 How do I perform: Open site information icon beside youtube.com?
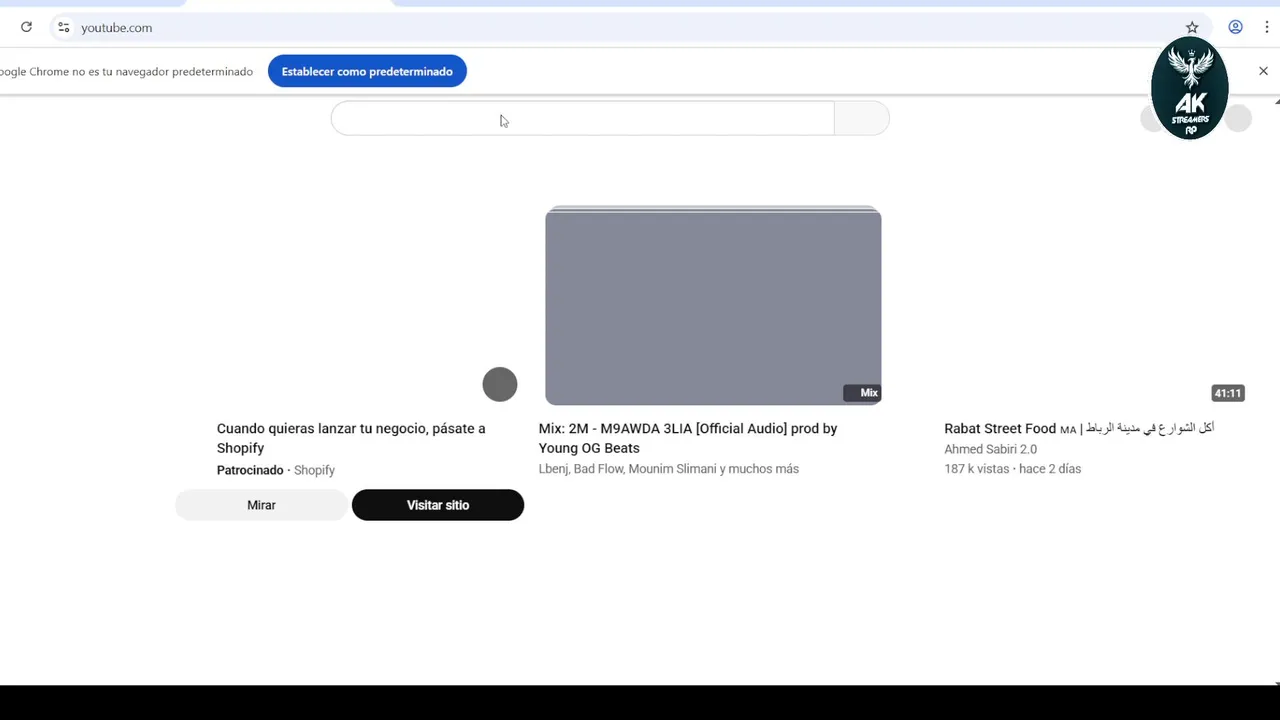63,27
